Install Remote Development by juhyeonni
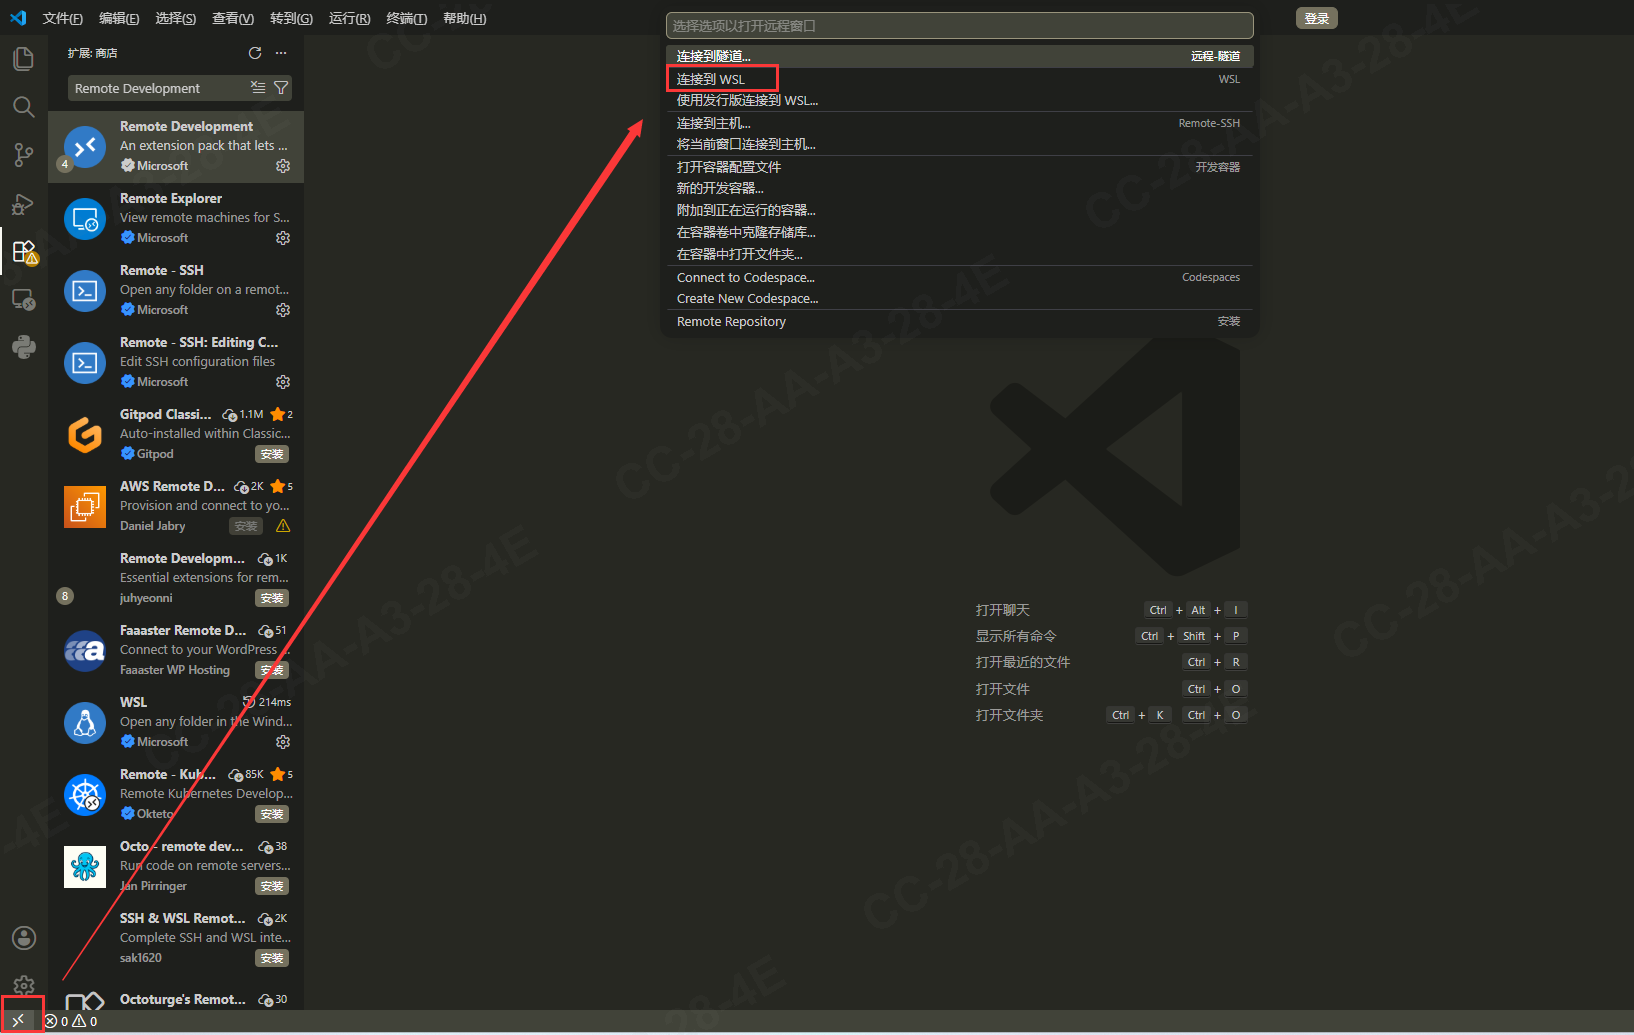Screen dimensions: 1634x1035 [272, 598]
